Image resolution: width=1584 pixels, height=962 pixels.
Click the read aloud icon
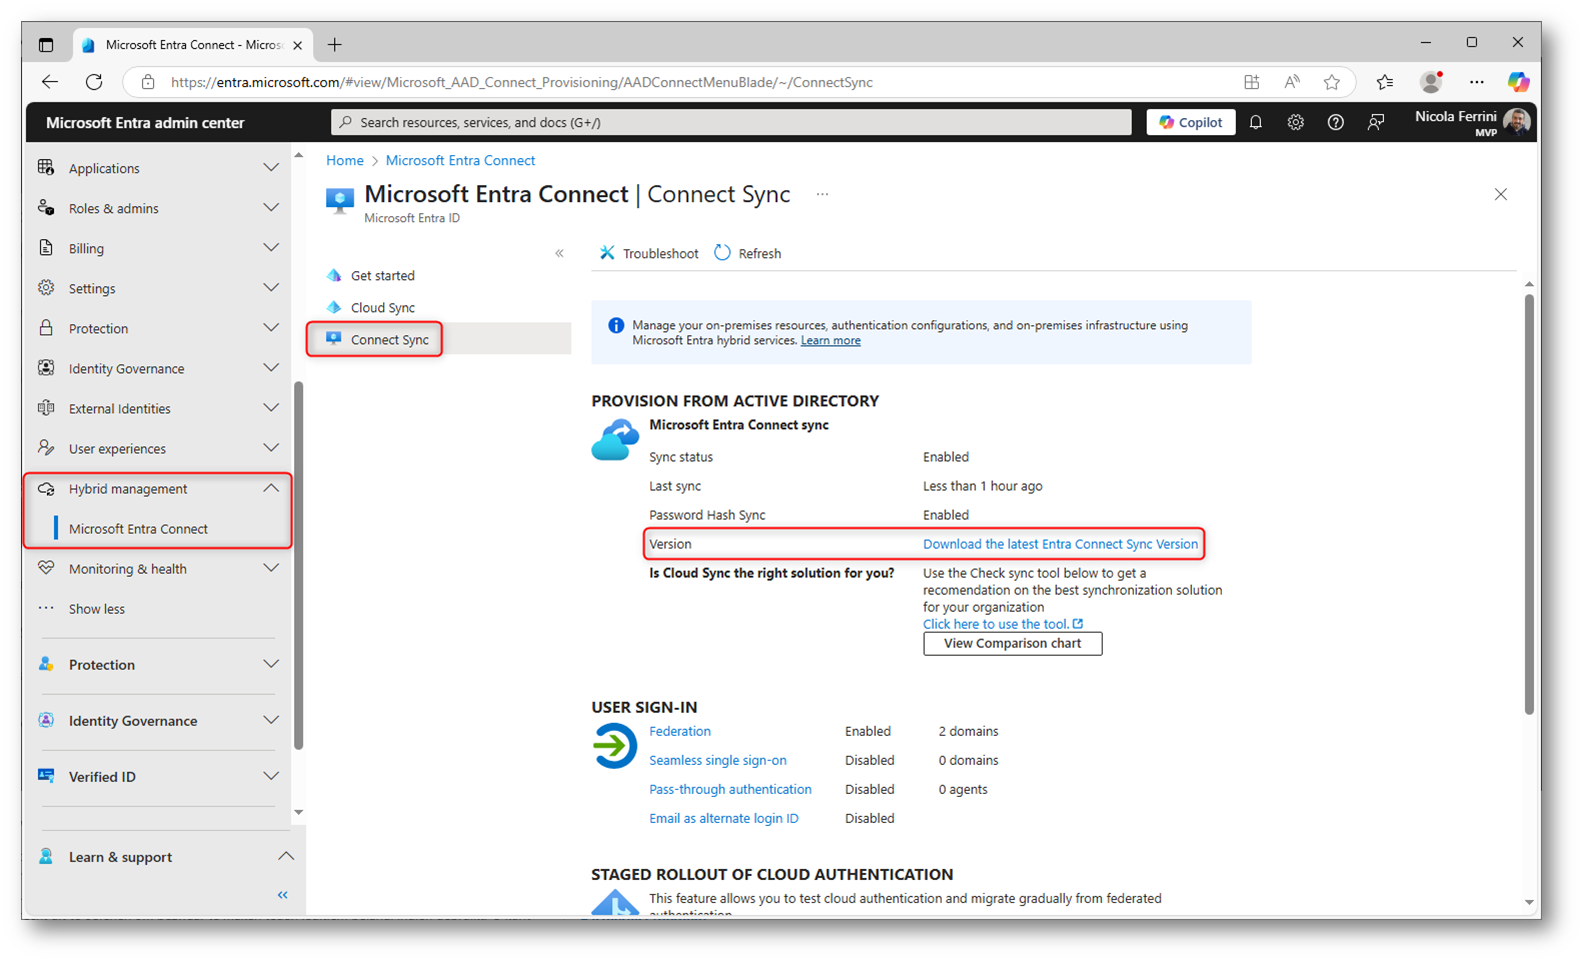tap(1292, 82)
